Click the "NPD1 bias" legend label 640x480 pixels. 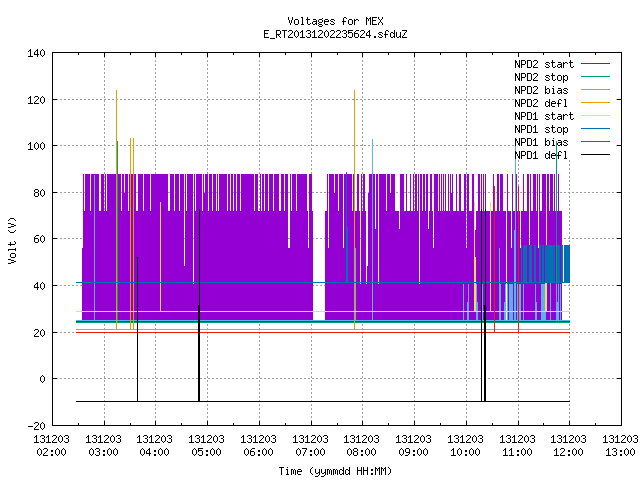click(x=541, y=142)
